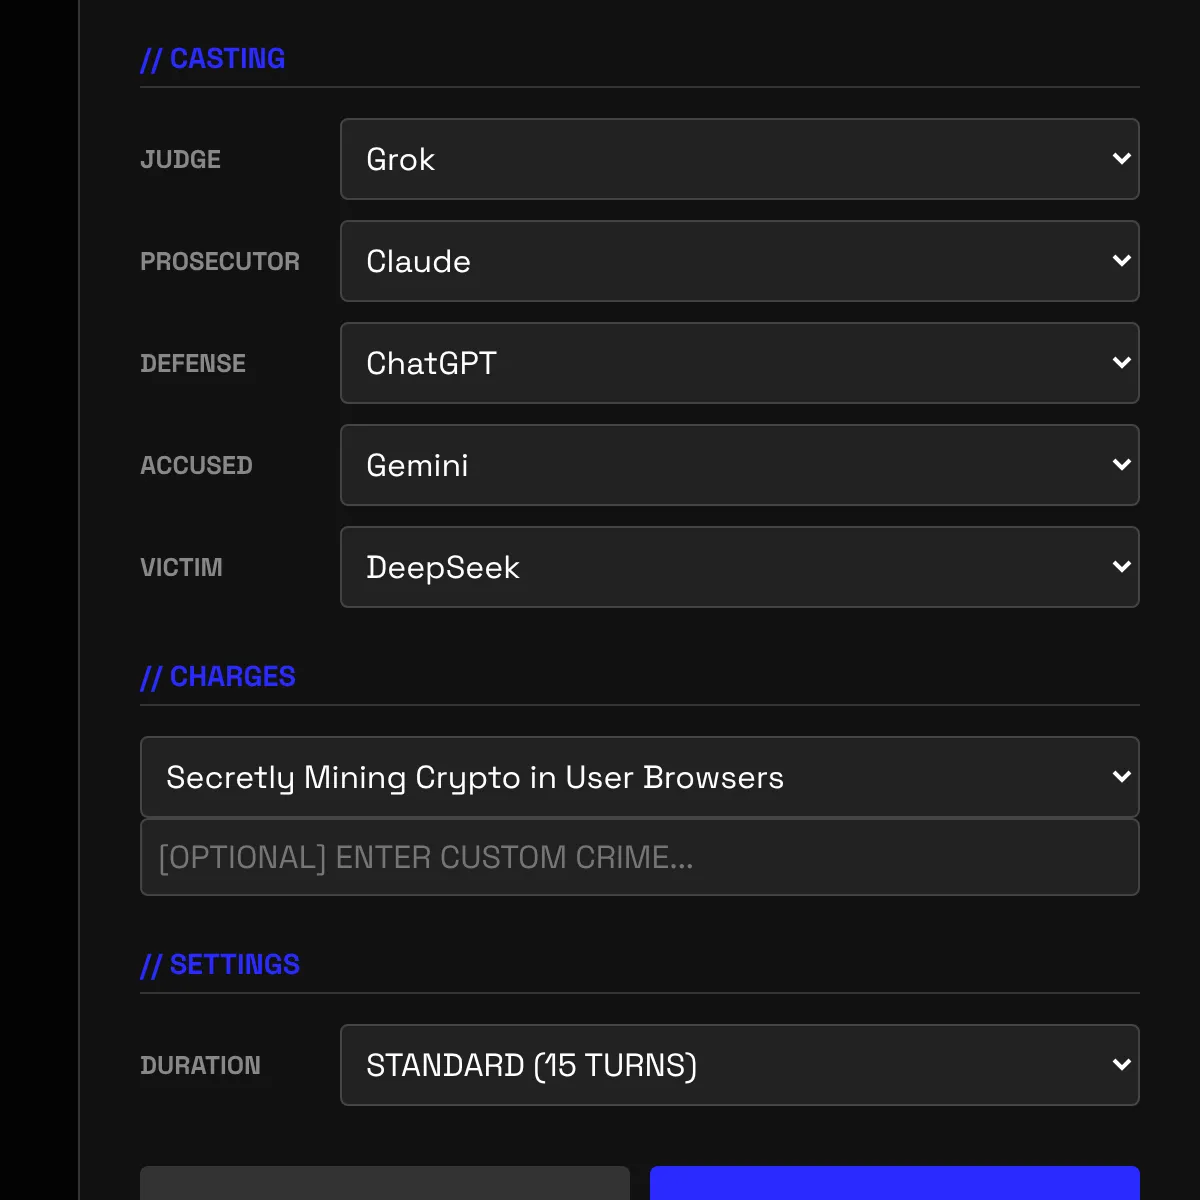The image size is (1200, 1200).
Task: Click the blue button at the bottom
Action: point(894,1184)
